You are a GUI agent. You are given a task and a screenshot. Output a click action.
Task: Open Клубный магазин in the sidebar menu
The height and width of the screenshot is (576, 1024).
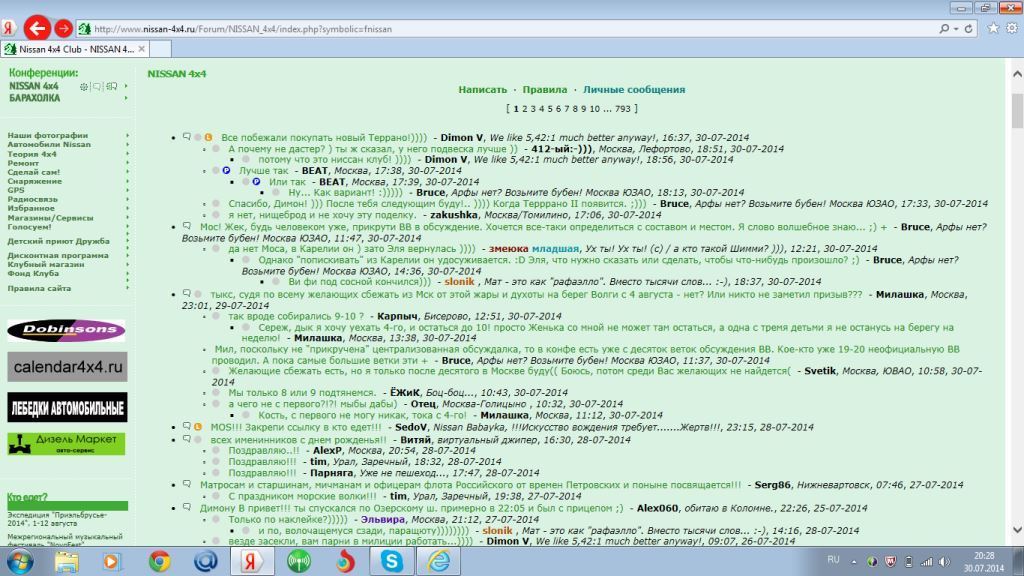pyautogui.click(x=46, y=264)
